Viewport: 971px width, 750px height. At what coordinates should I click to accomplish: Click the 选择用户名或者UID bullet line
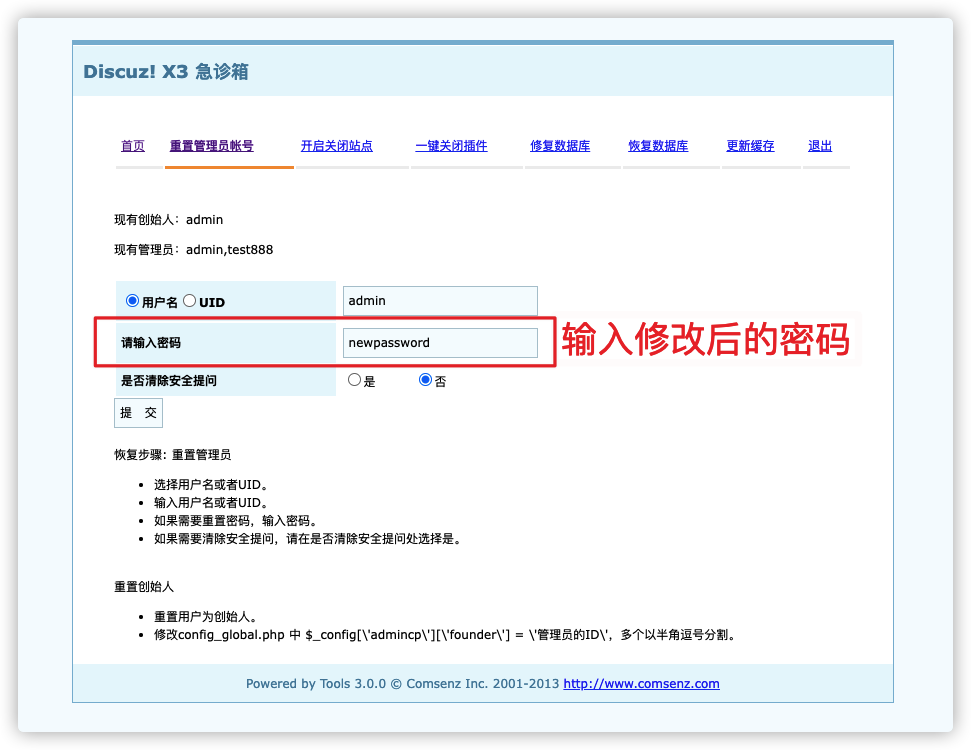[211, 484]
